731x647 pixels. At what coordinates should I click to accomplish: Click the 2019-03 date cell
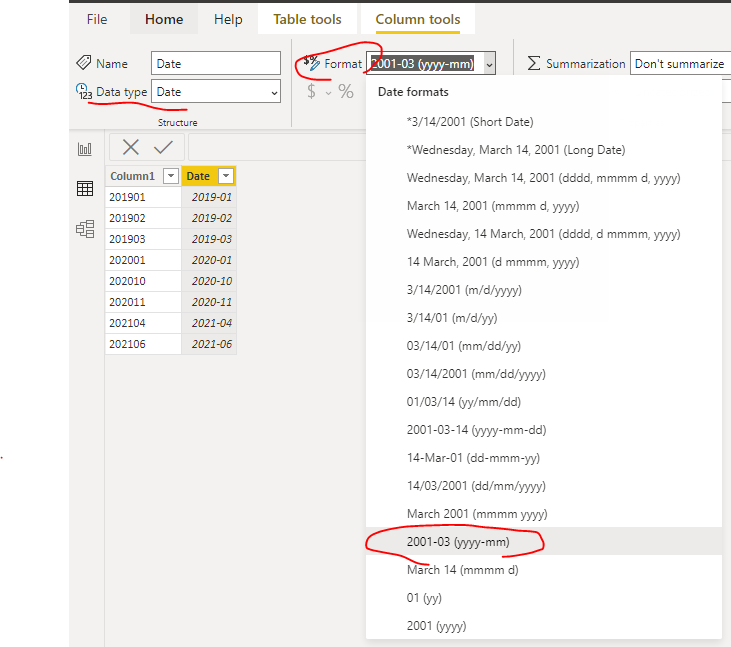coord(209,239)
